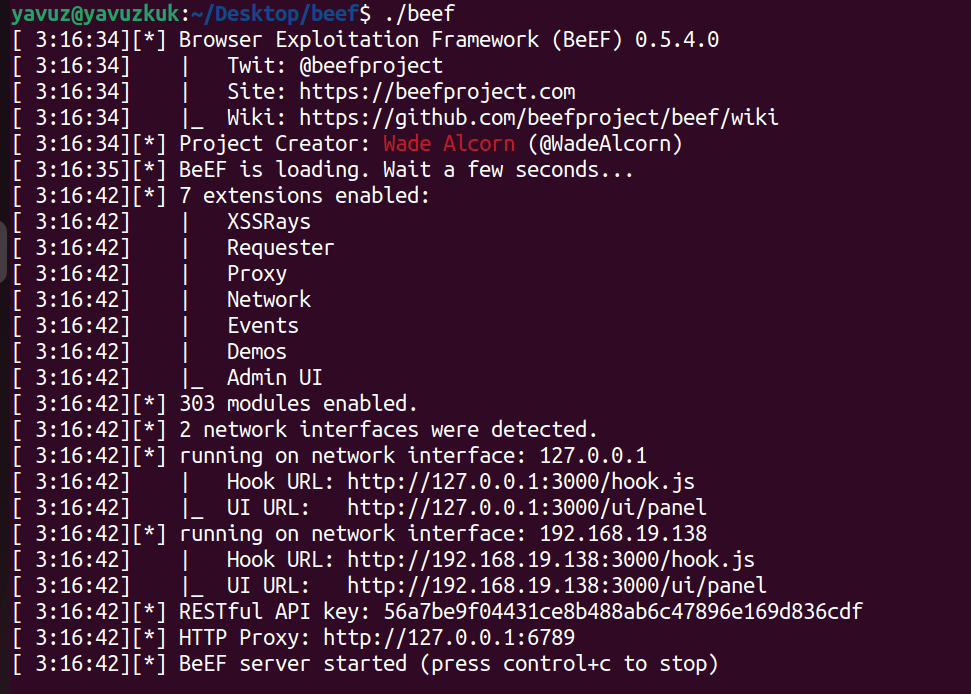Click the 303 modules enabled line
The height and width of the screenshot is (694, 971).
[298, 404]
